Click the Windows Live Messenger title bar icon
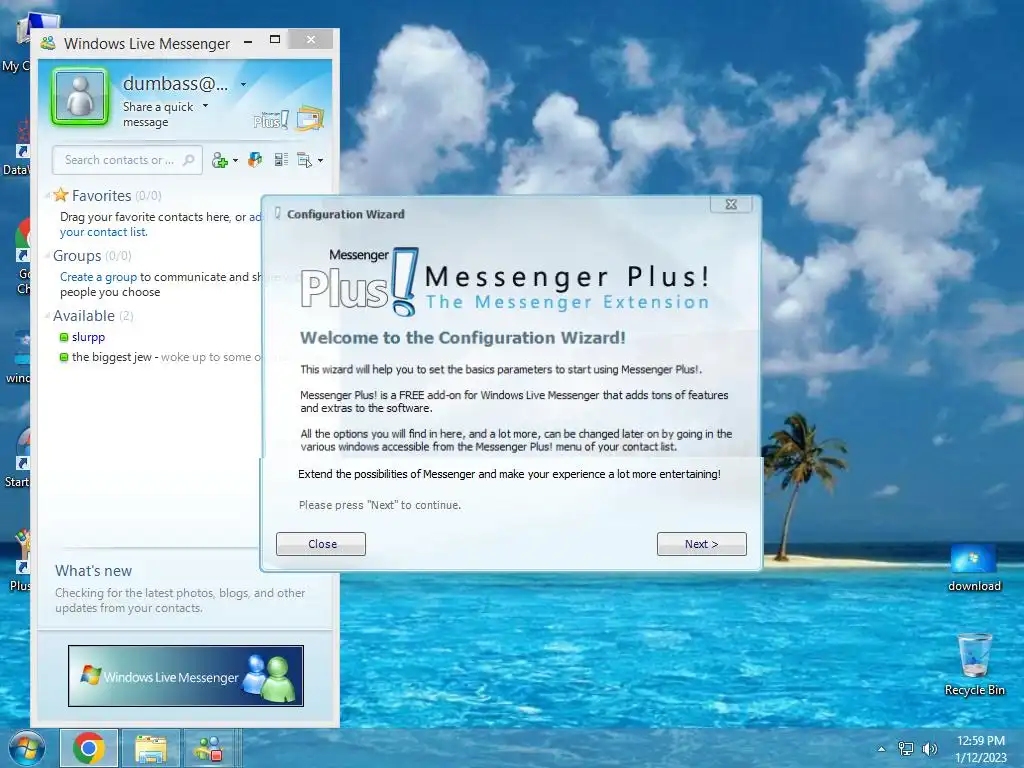 click(48, 44)
